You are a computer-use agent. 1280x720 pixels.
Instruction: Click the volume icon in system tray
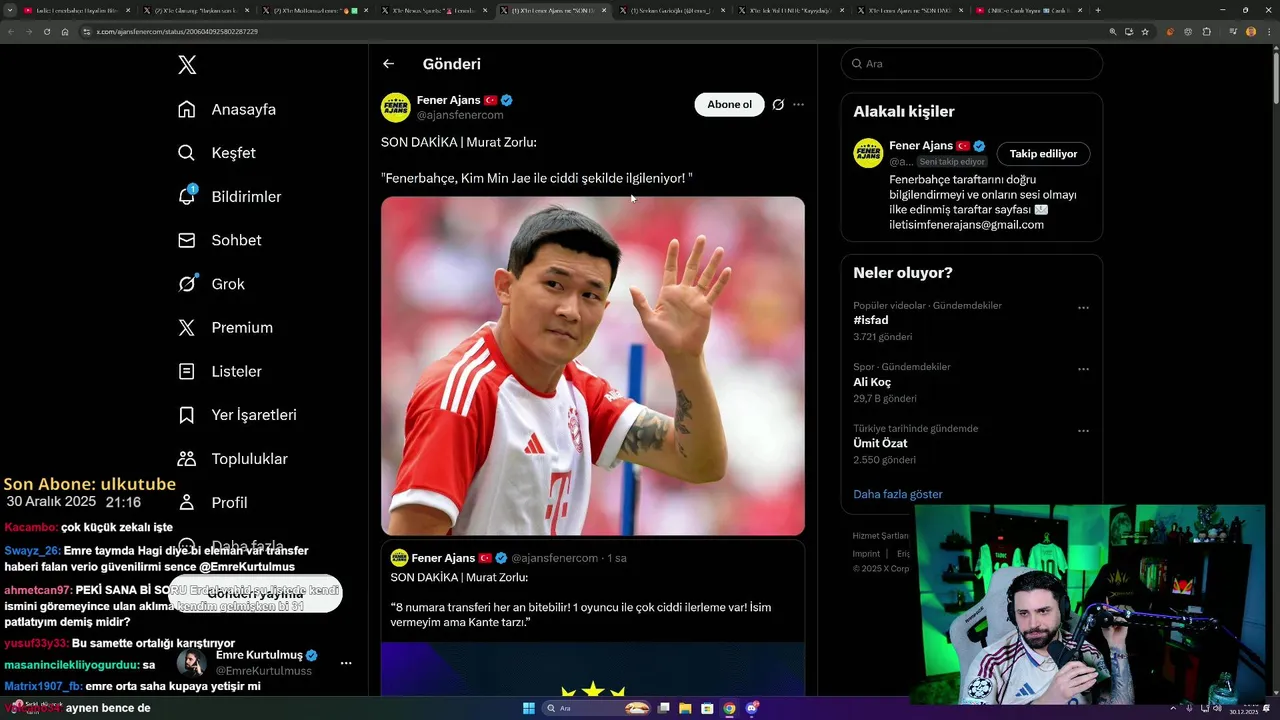[1216, 708]
